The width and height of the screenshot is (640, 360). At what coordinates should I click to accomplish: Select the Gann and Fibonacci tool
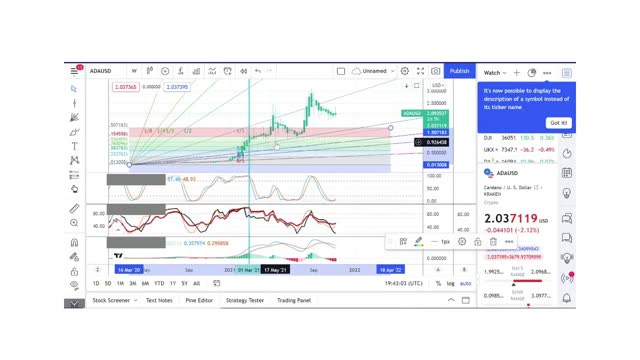click(74, 118)
